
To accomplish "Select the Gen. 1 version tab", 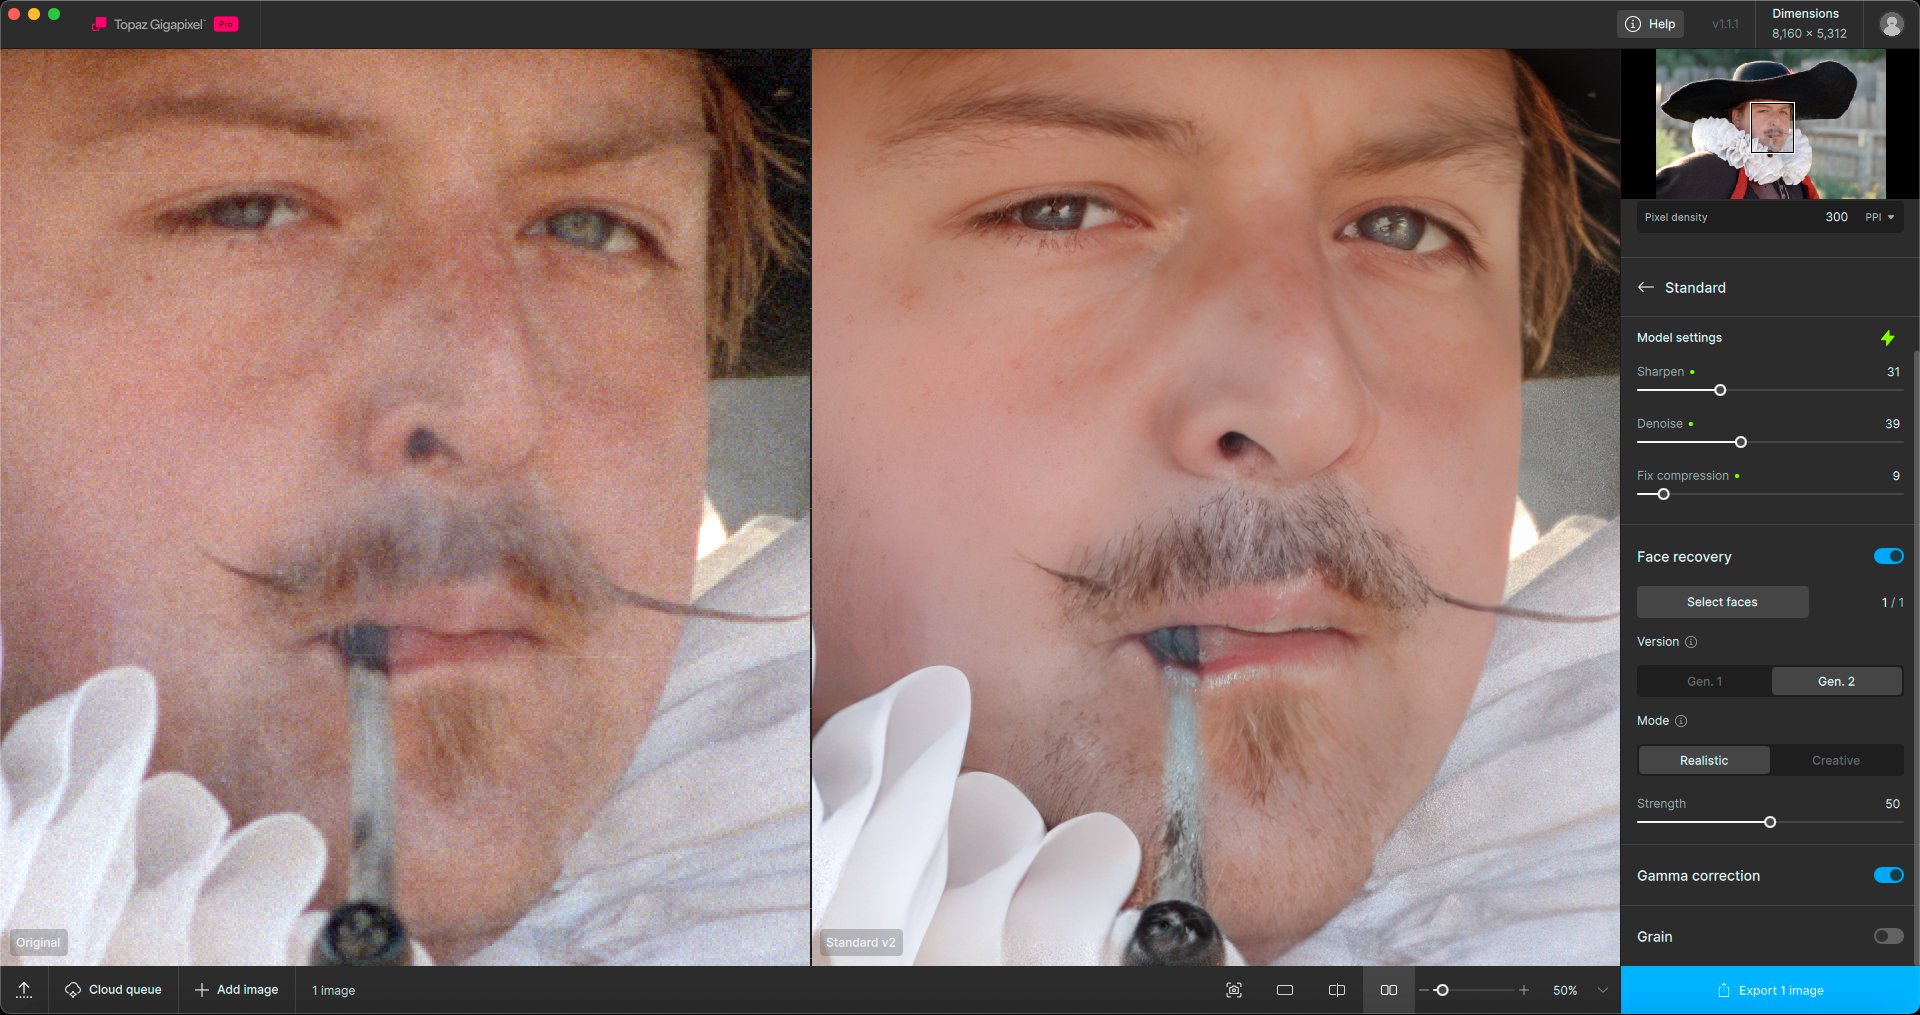I will pos(1704,682).
